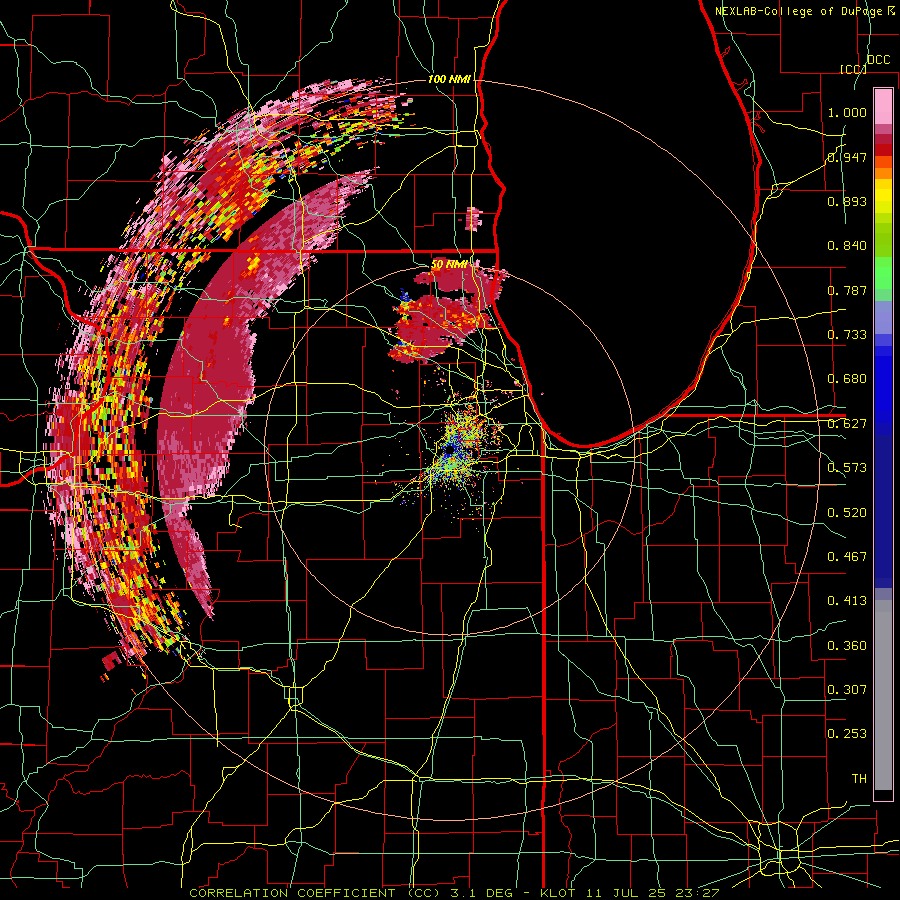Screen dimensions: 900x900
Task: Click the "0.787" color scale value
Action: click(847, 290)
